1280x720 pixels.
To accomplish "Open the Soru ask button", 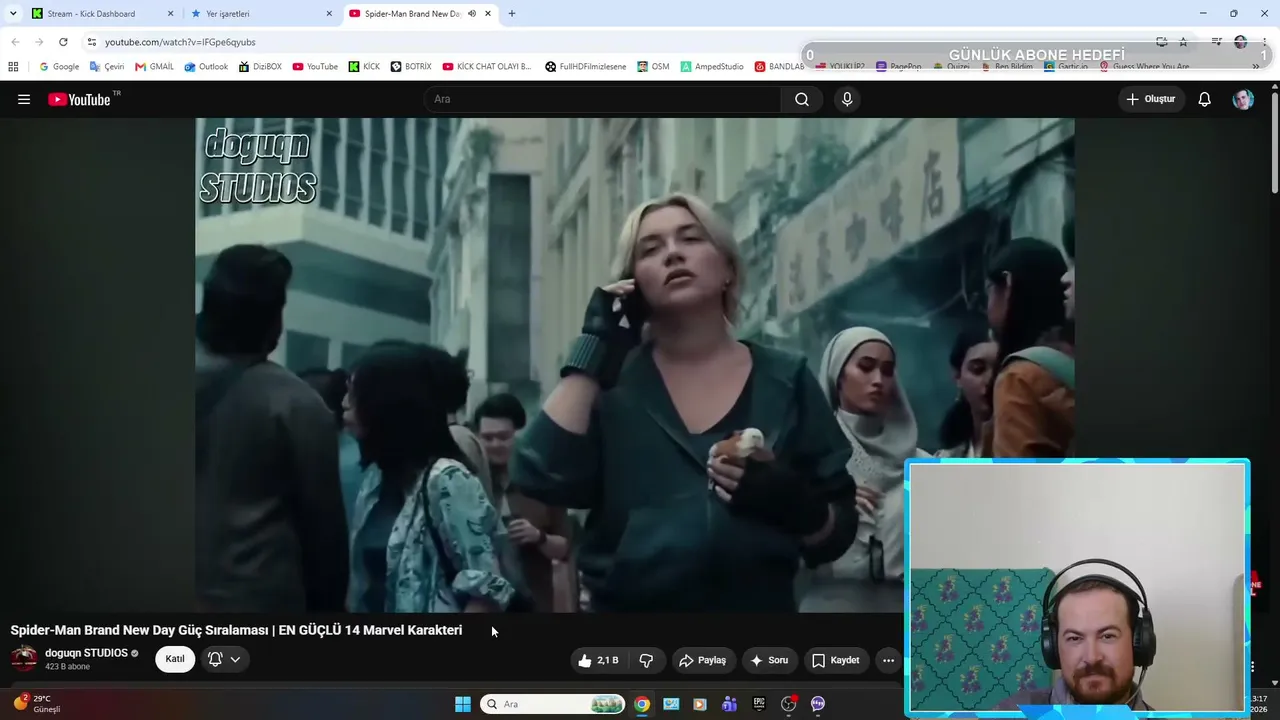I will 769,660.
